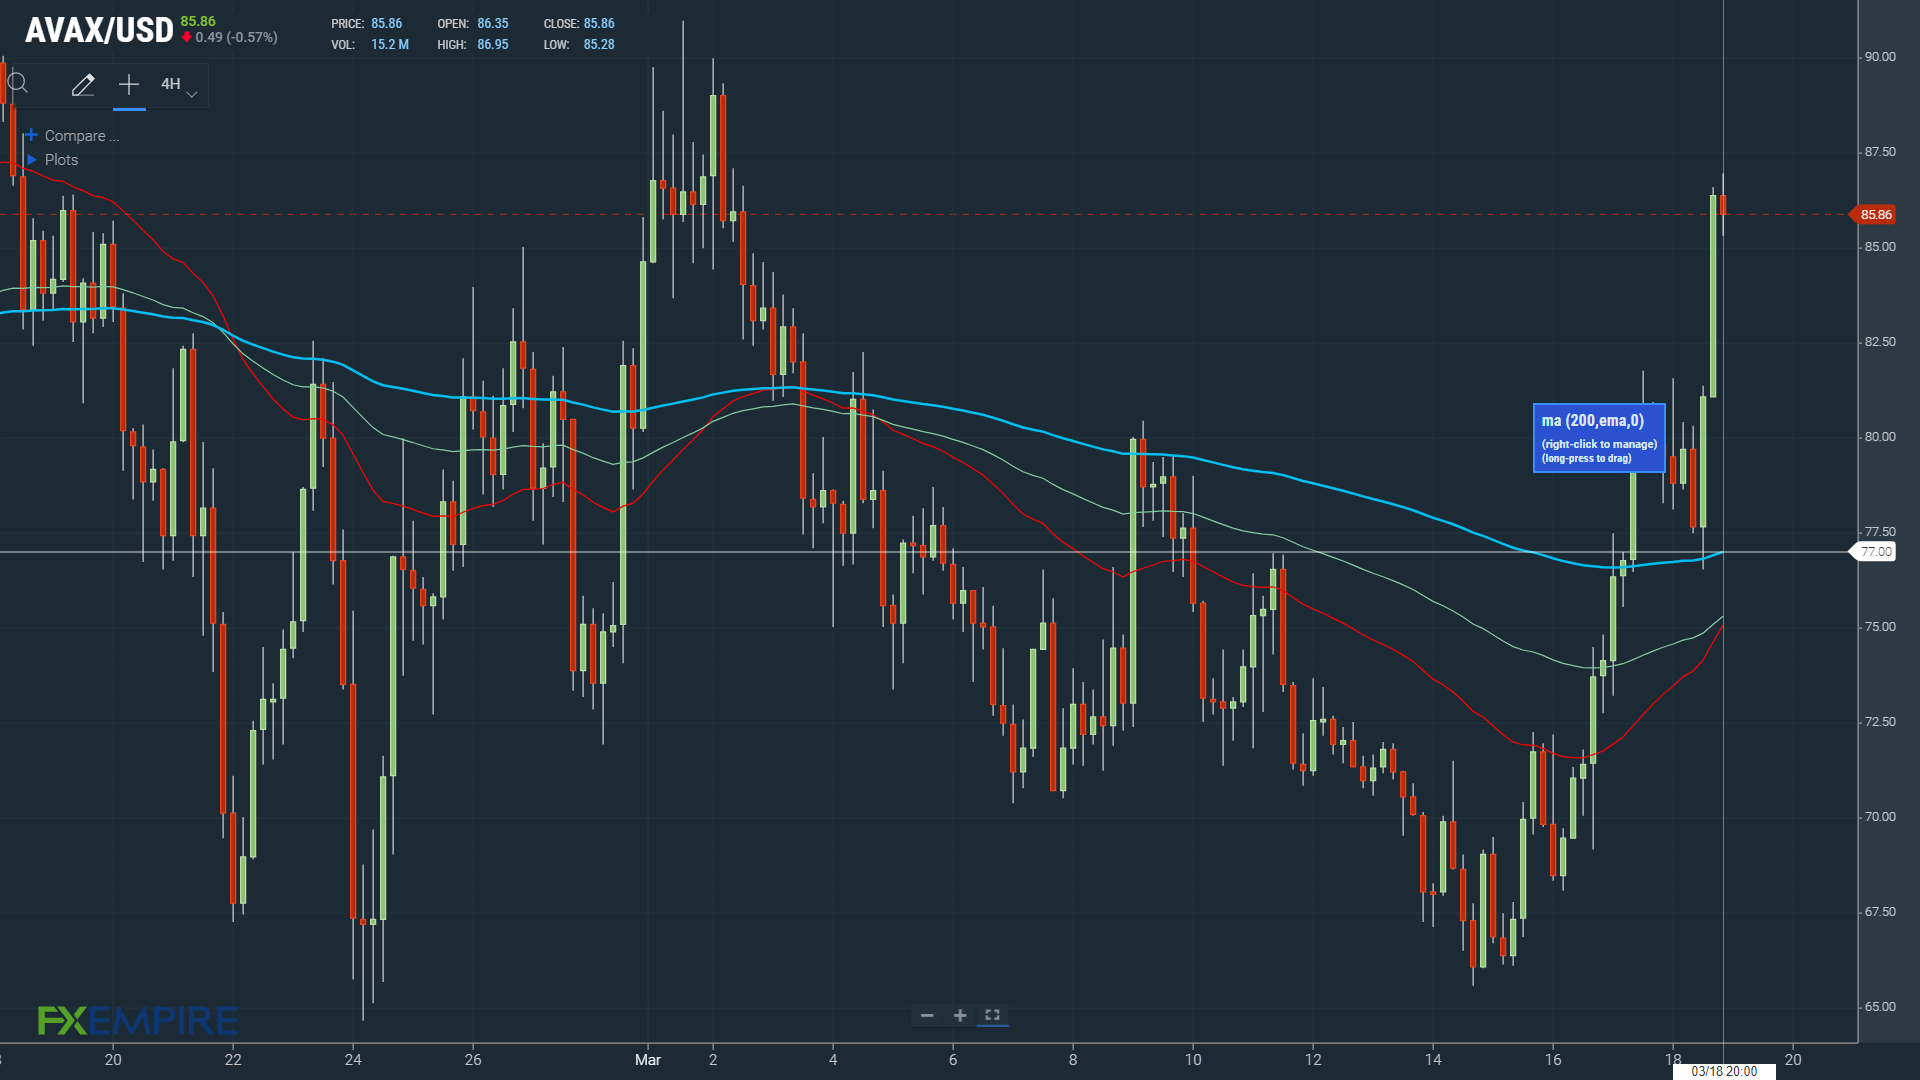Zoom out chart with minus button

pos(927,1015)
